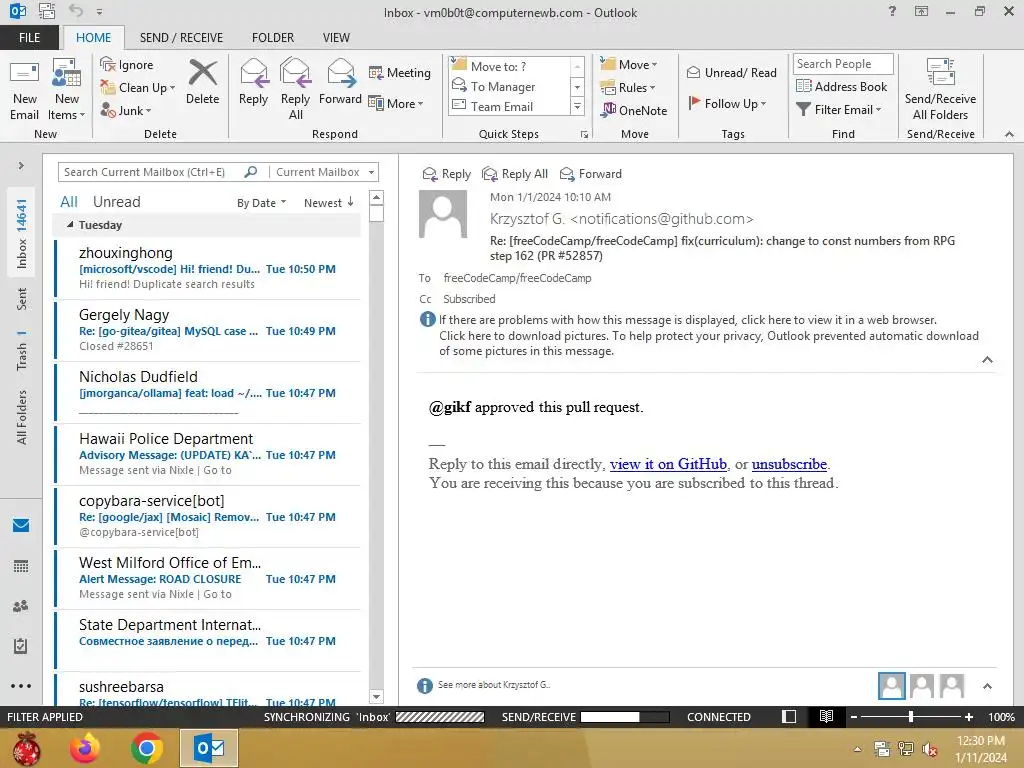This screenshot has width=1024, height=768.
Task: Open the New Items menu
Action: tap(67, 90)
